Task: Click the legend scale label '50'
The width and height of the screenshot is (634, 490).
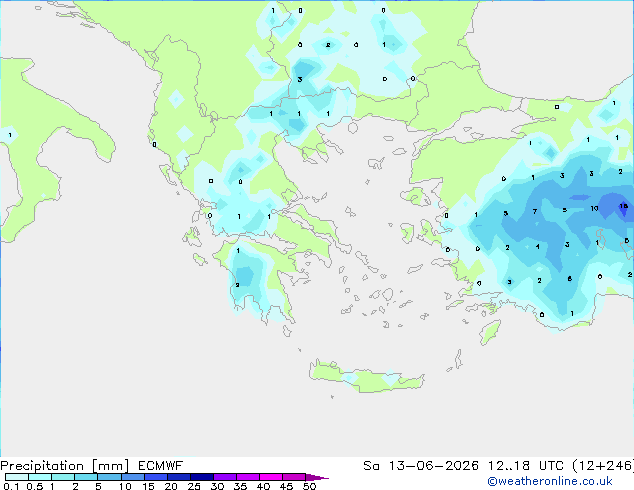Action: tap(309, 486)
